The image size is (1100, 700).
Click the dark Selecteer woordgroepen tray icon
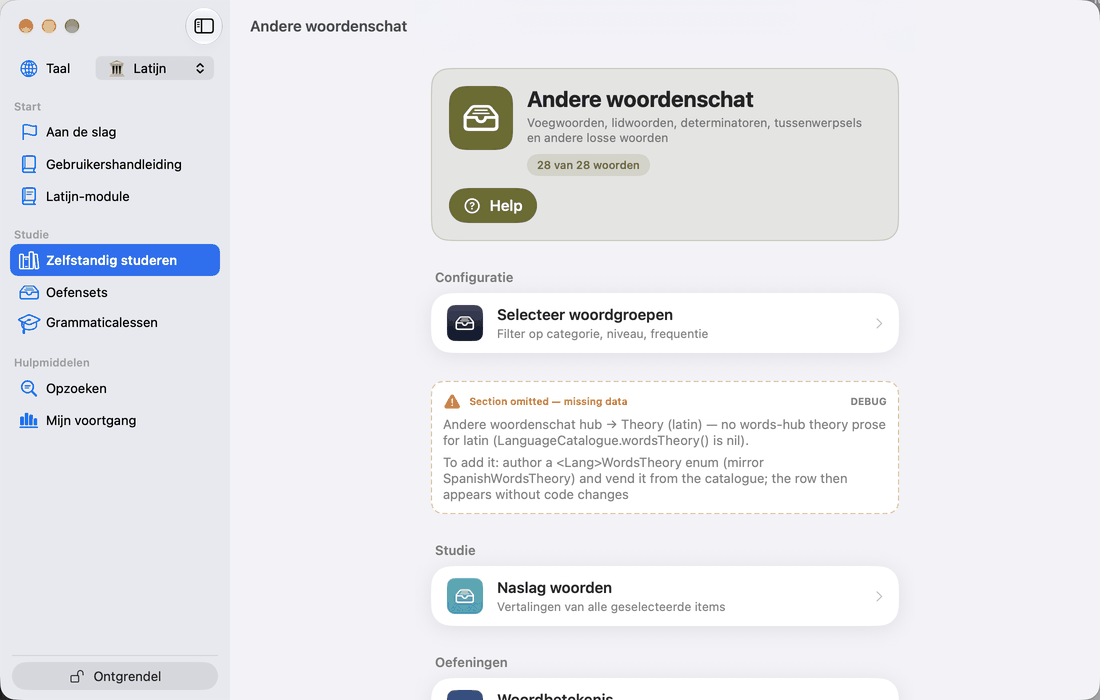pyautogui.click(x=464, y=323)
